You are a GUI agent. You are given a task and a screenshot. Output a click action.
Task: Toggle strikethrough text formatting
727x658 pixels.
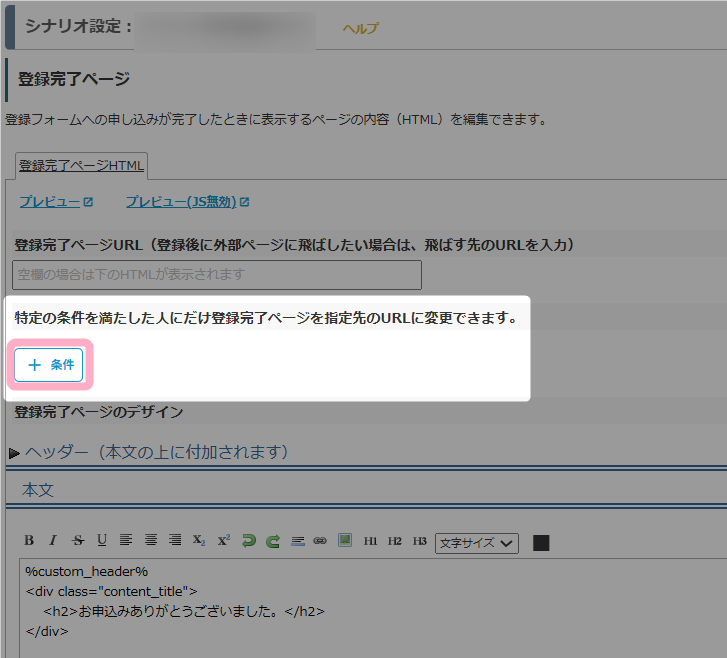click(x=78, y=541)
